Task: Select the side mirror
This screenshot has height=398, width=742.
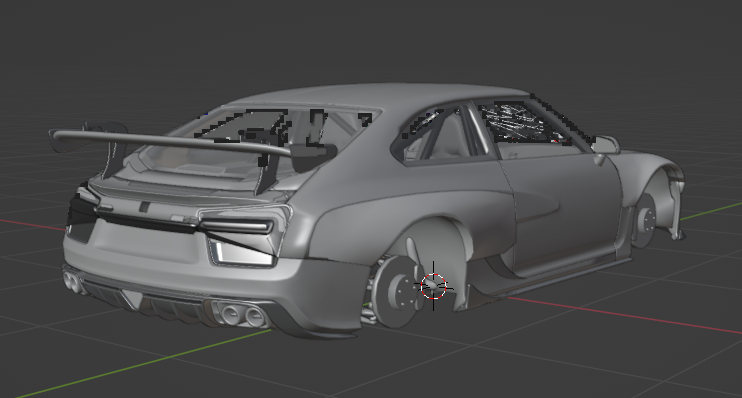Action: pos(606,146)
